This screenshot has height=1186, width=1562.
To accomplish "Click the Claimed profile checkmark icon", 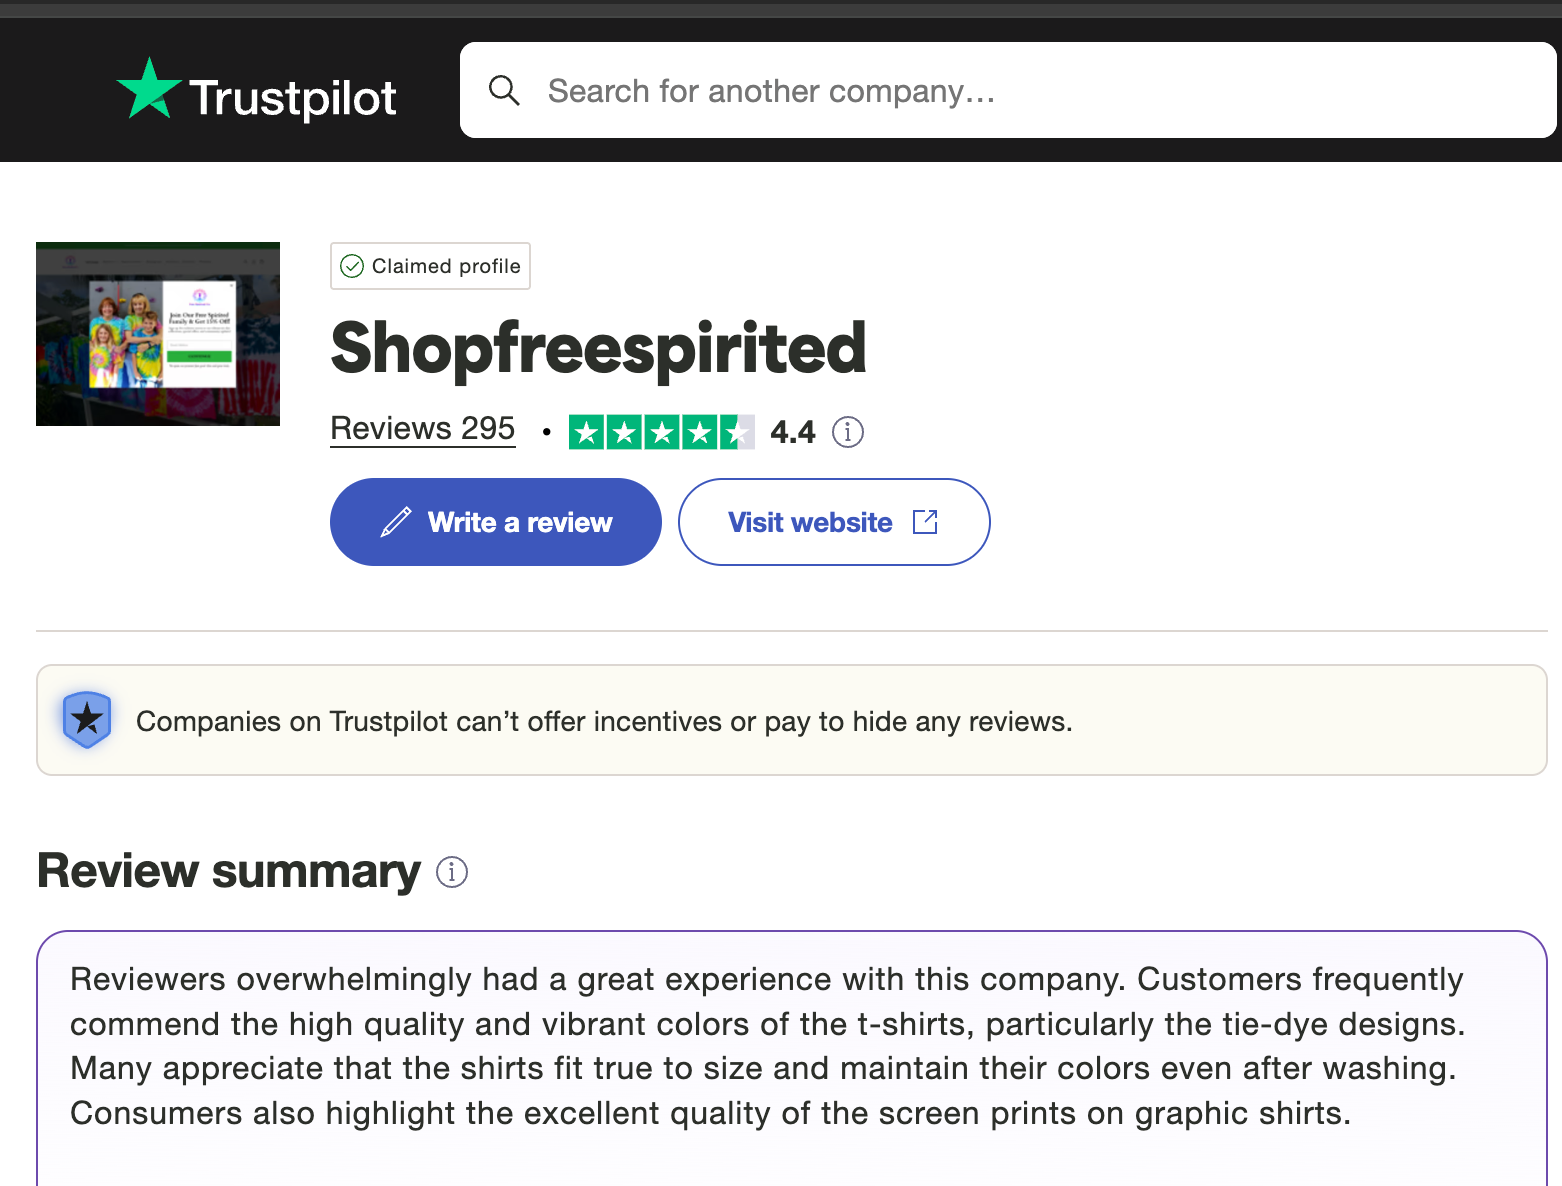I will [352, 266].
